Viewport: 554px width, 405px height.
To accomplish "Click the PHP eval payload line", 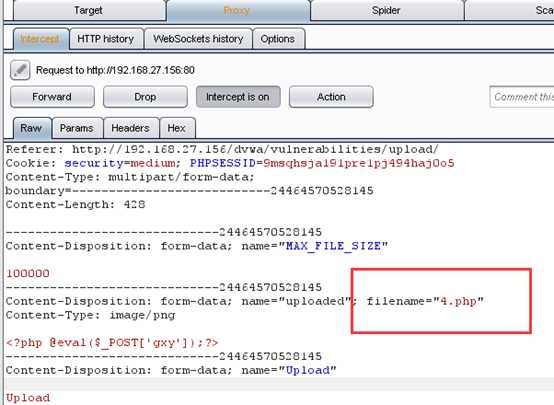I will (112, 343).
